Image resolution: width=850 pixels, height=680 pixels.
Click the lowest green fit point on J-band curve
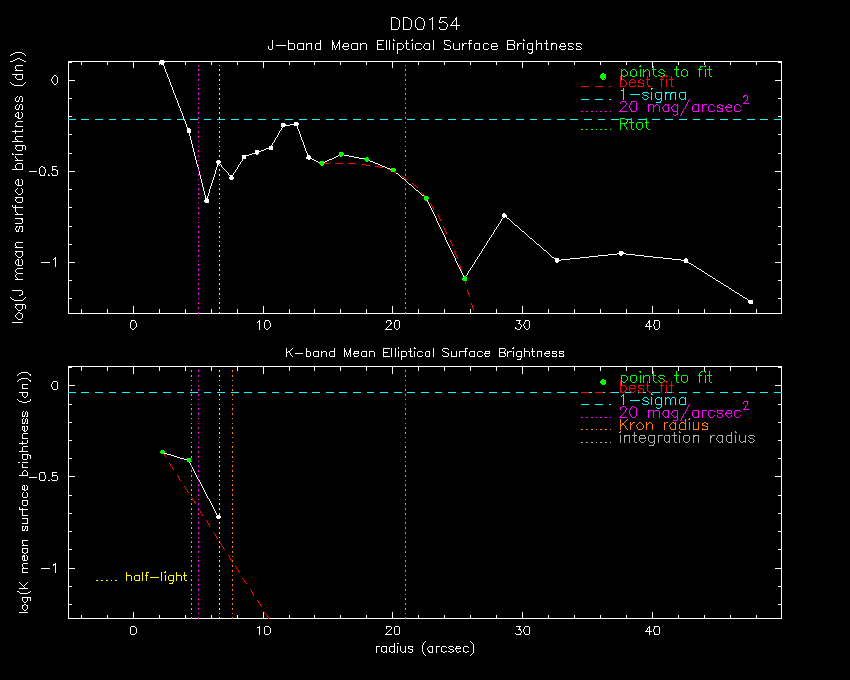[x=464, y=279]
